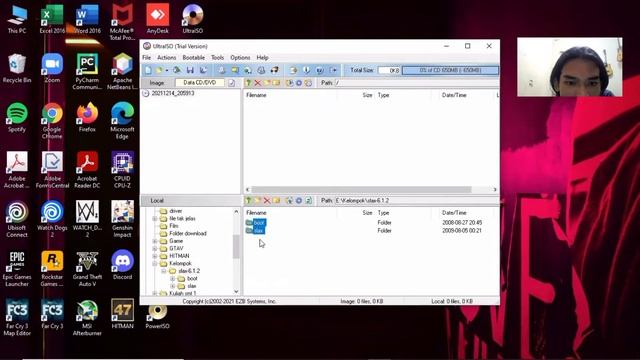Click the Data CD/DVD image type button
This screenshot has width=640, height=360.
[200, 83]
